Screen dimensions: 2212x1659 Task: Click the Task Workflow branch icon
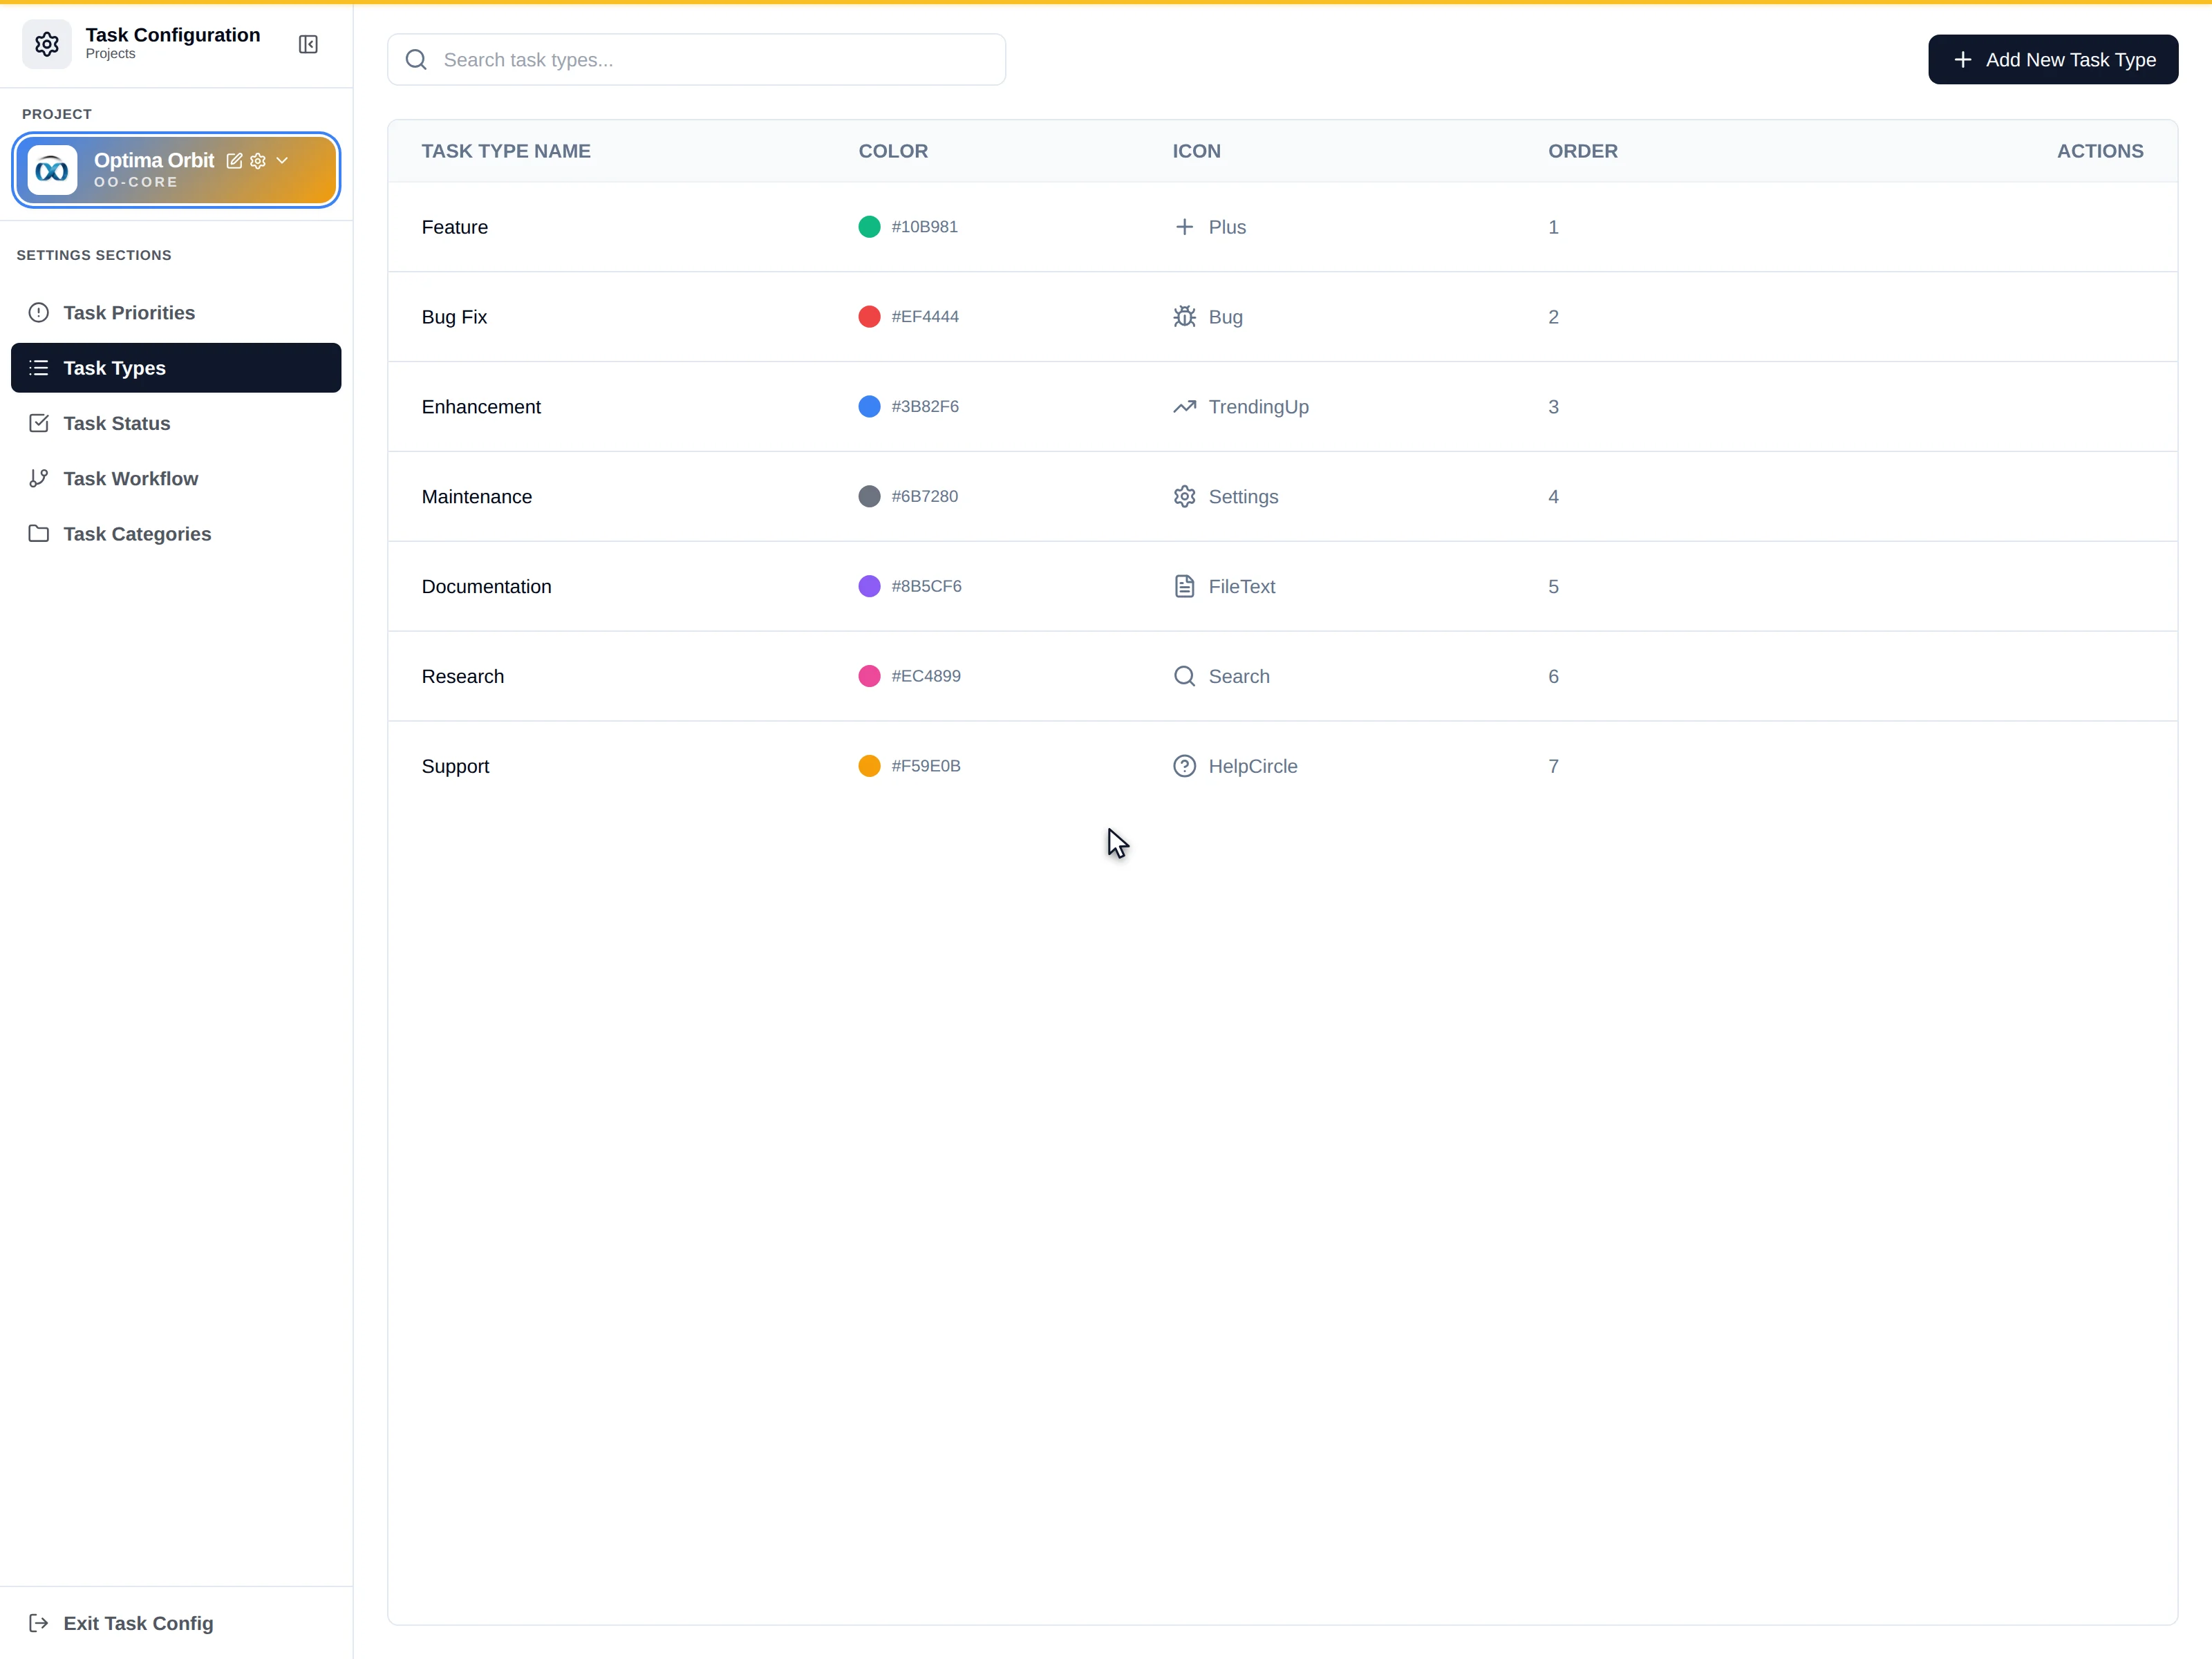pos(39,479)
